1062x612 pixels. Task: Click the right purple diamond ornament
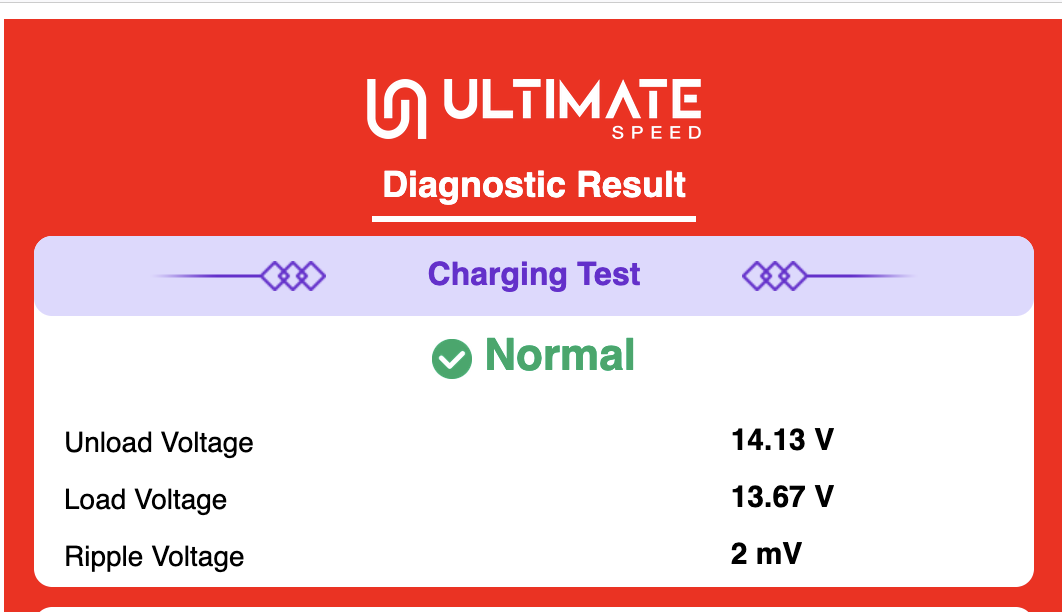[x=774, y=276]
